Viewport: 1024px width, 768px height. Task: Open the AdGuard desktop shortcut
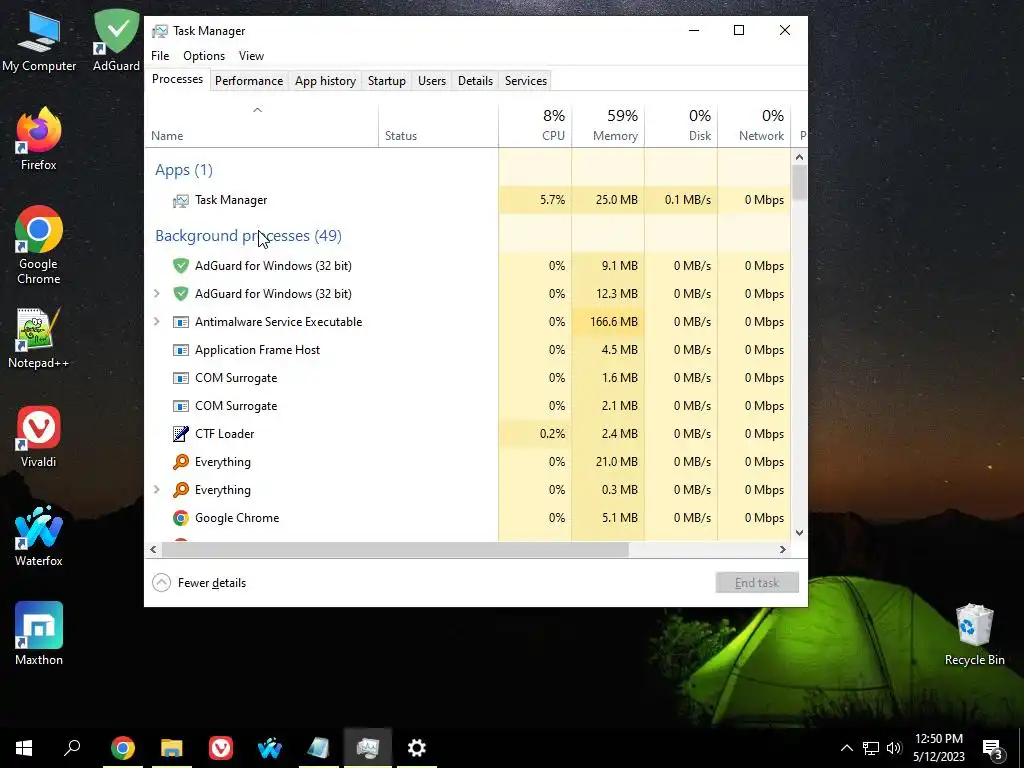point(116,40)
